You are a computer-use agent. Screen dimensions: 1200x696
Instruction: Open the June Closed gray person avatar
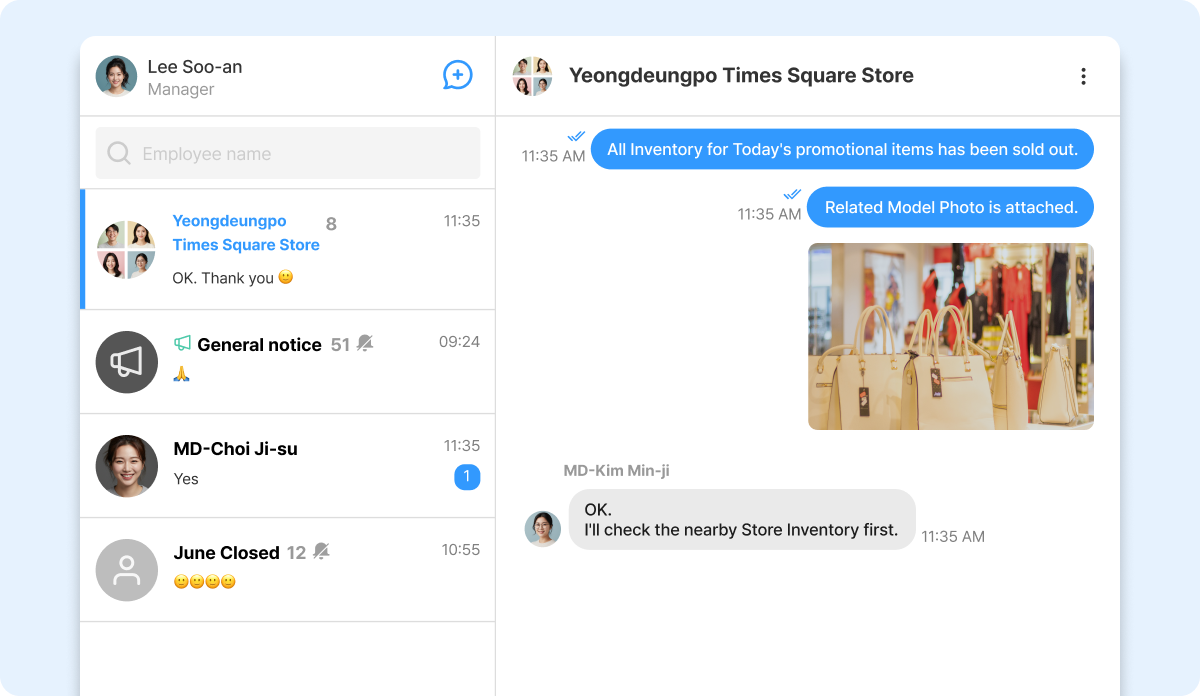pos(127,570)
